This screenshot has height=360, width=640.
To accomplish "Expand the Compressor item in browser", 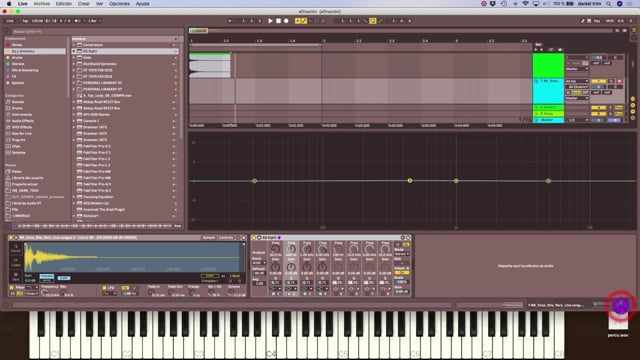I will (74, 45).
